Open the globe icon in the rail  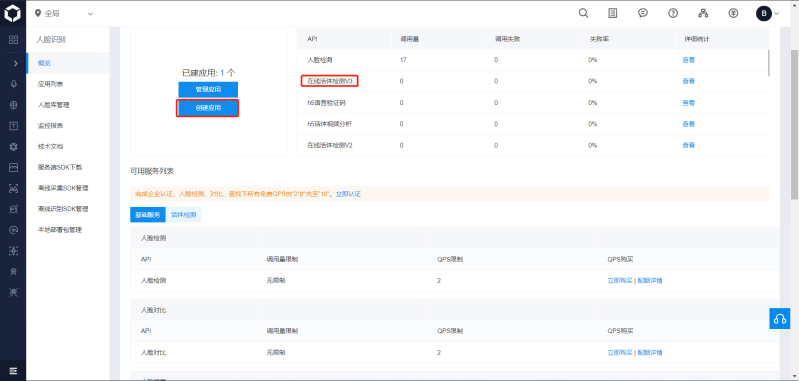14,105
